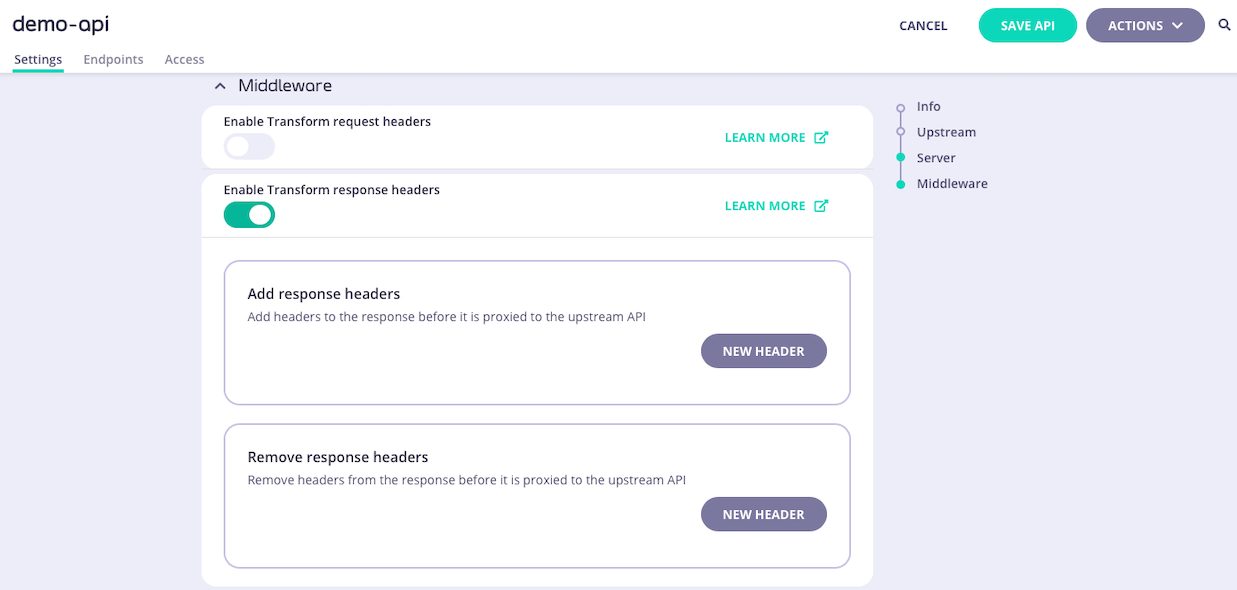This screenshot has width=1237, height=590.
Task: Click the CANCEL button
Action: coord(922,25)
